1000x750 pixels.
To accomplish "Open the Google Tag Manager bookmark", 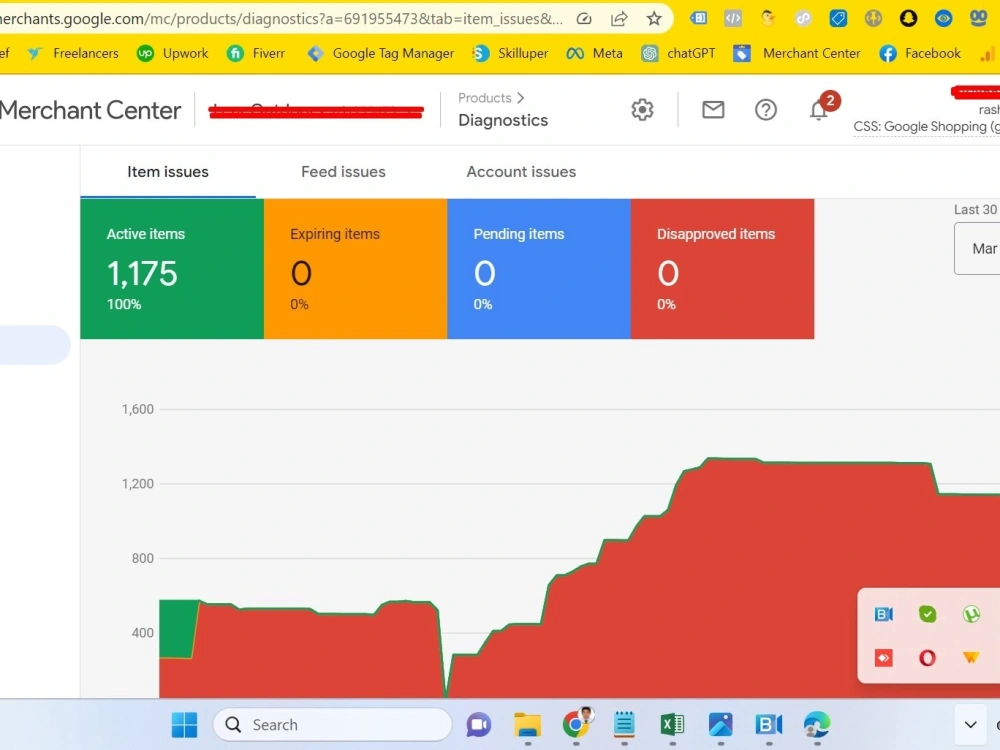I will click(x=380, y=54).
